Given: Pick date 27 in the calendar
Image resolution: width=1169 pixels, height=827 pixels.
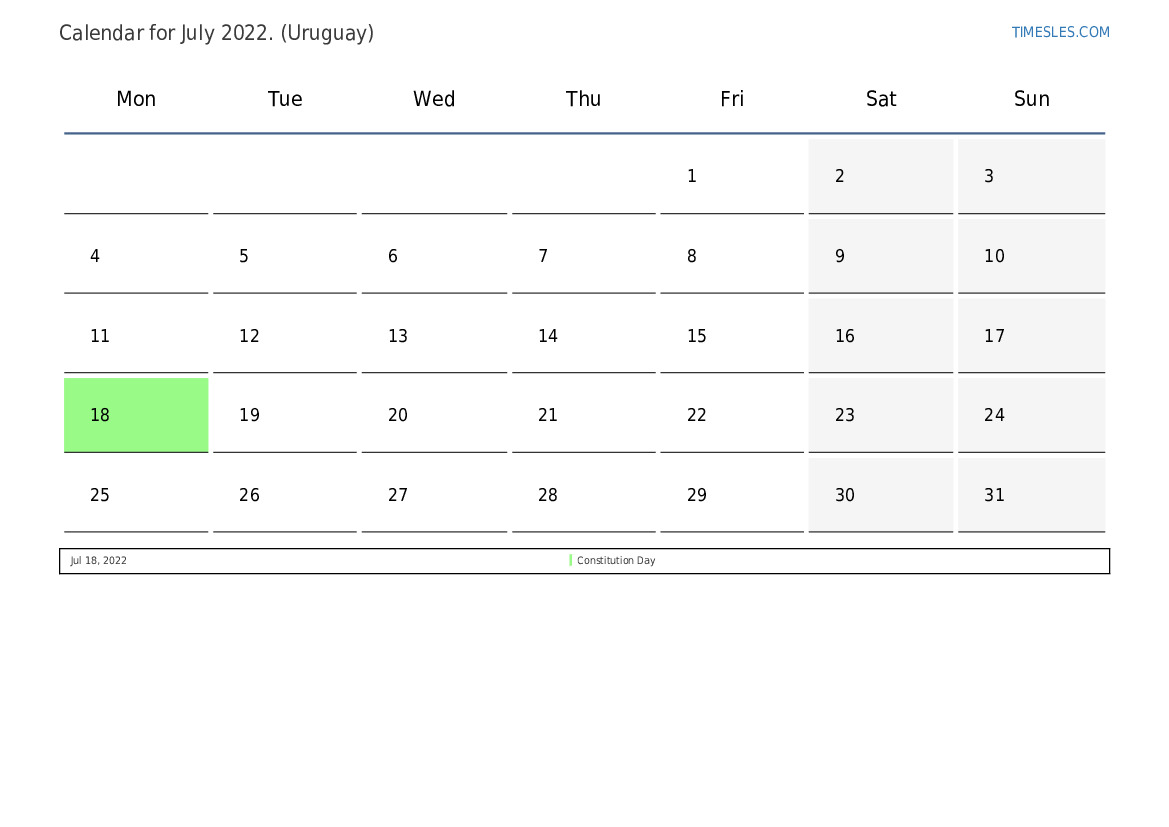Looking at the screenshot, I should pos(434,495).
